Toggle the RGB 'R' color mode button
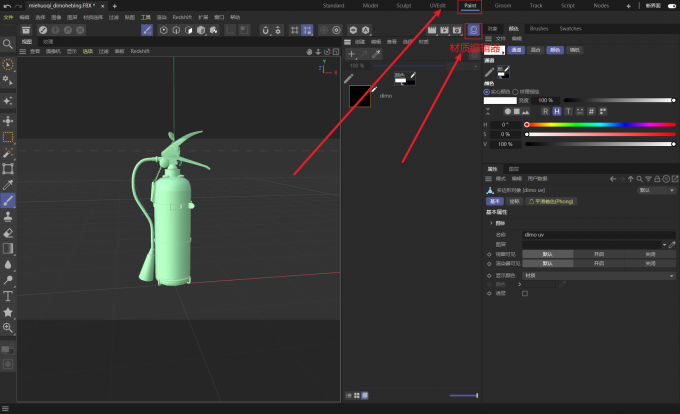 tap(546, 111)
